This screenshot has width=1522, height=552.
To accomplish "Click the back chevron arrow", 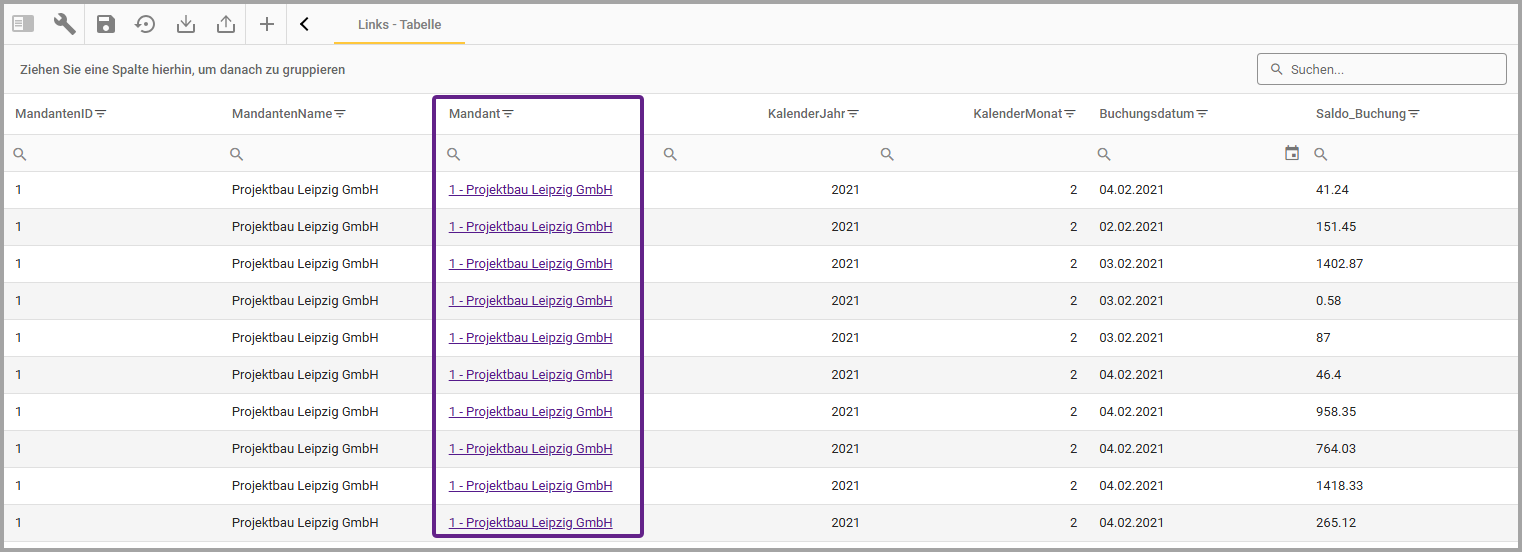I will pyautogui.click(x=304, y=24).
